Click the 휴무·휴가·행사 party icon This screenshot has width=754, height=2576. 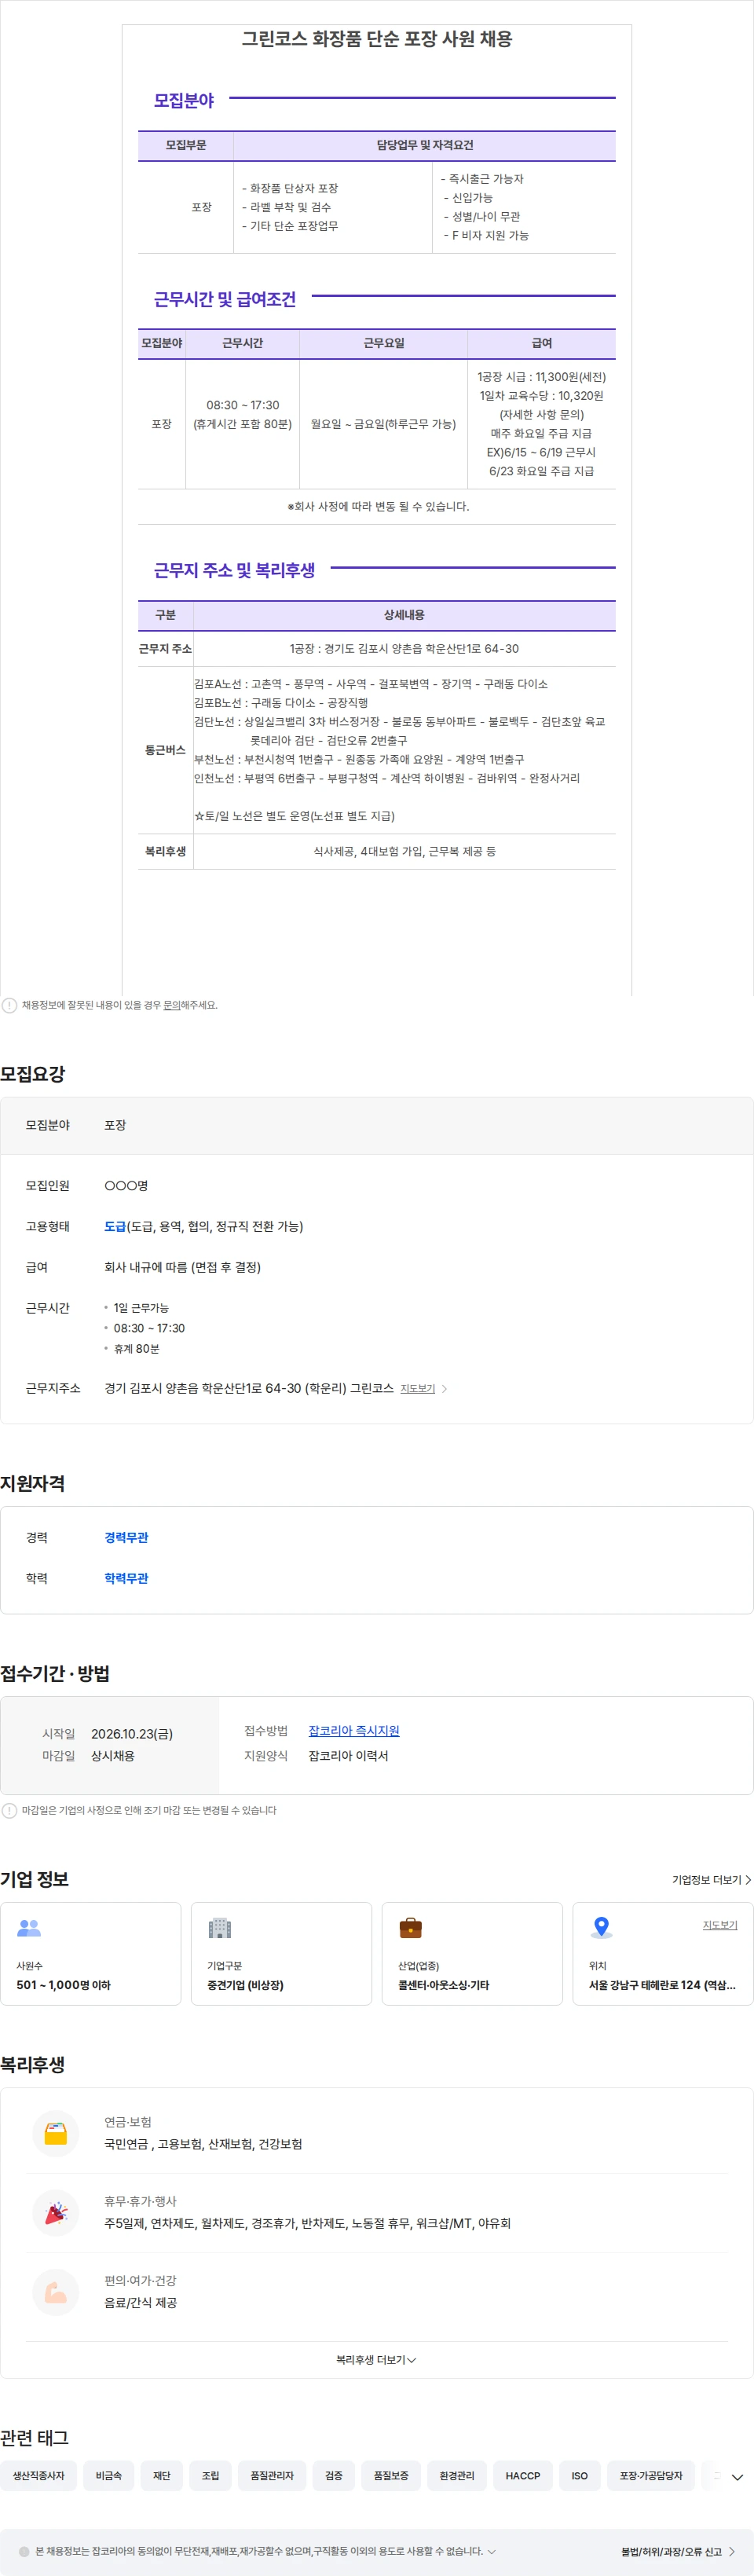[56, 2212]
